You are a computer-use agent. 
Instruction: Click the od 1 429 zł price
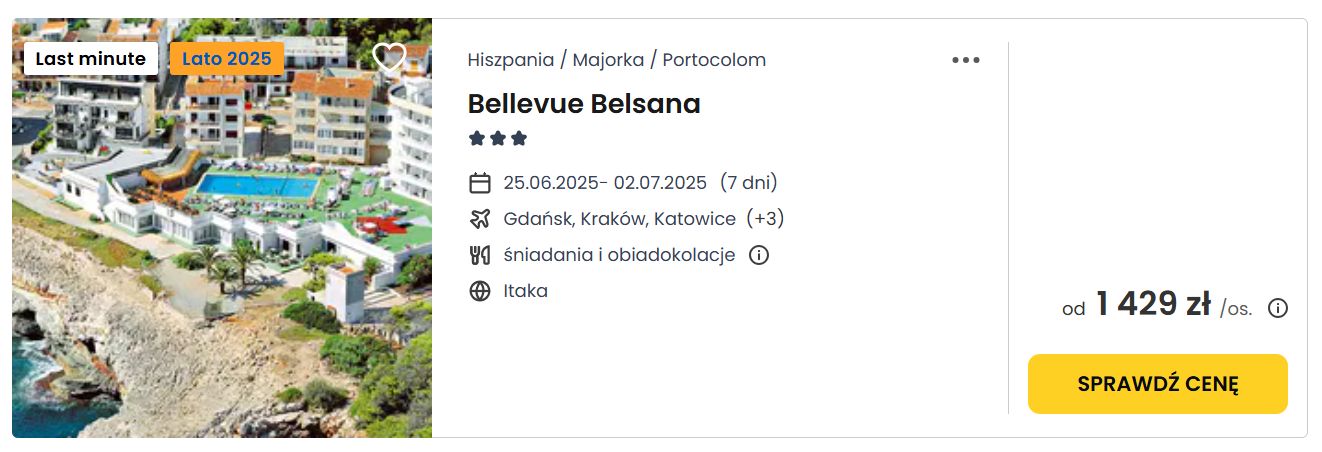coord(1157,305)
